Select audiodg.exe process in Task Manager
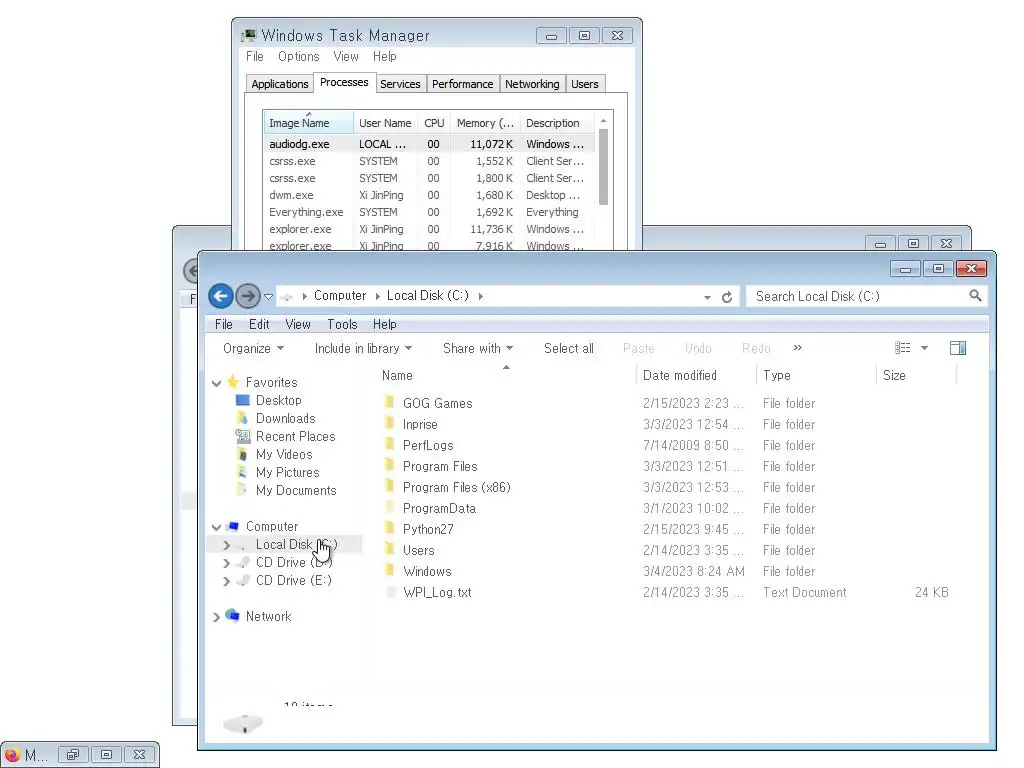Viewport: 1024px width, 768px height. coord(429,144)
